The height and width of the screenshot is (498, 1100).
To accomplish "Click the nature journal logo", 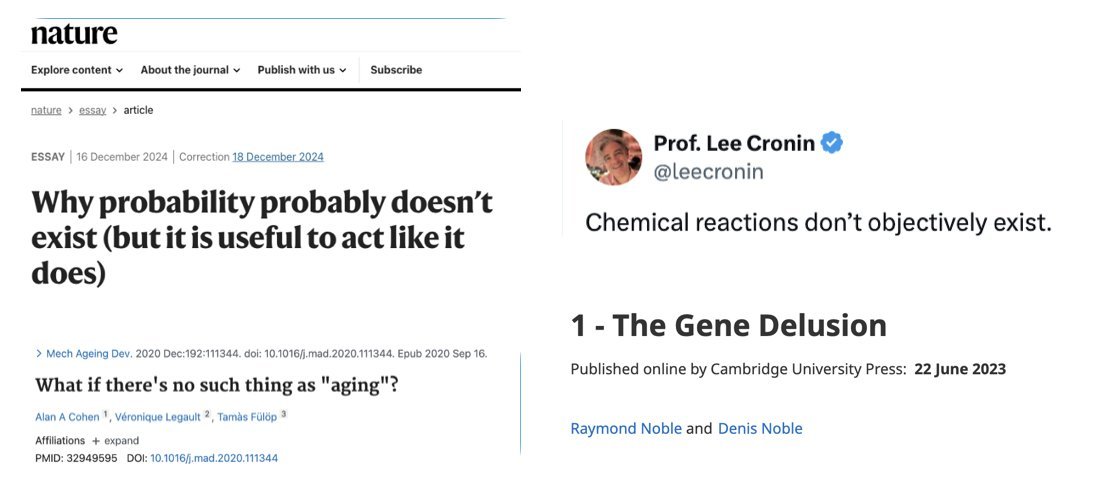I will (x=74, y=34).
